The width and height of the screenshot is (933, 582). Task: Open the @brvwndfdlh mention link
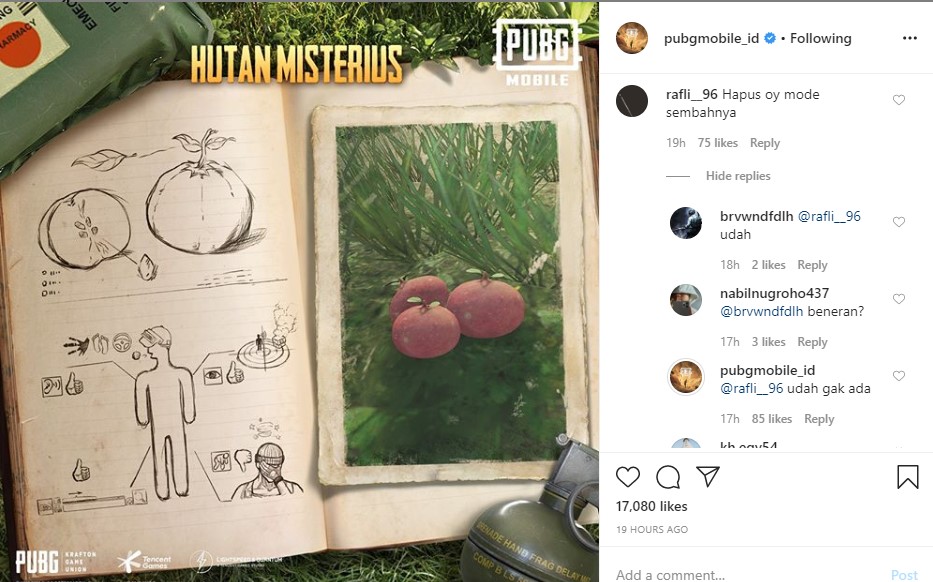pyautogui.click(x=761, y=311)
